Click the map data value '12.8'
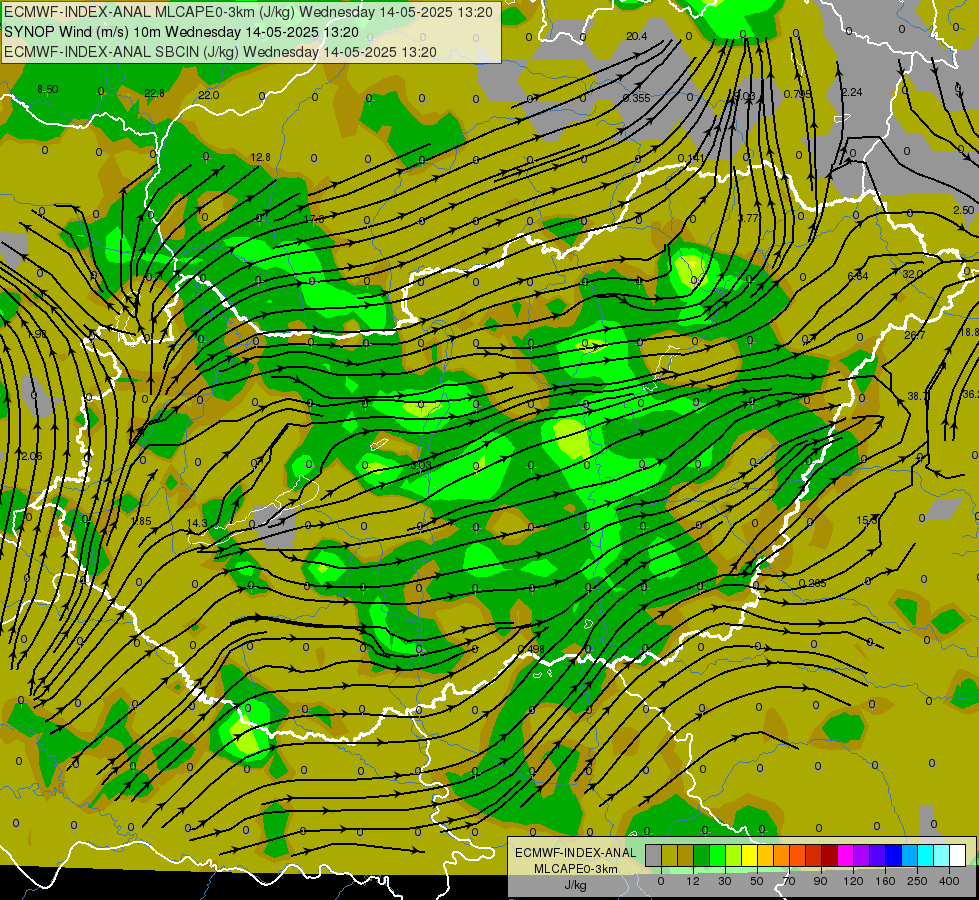The image size is (979, 900). click(260, 157)
